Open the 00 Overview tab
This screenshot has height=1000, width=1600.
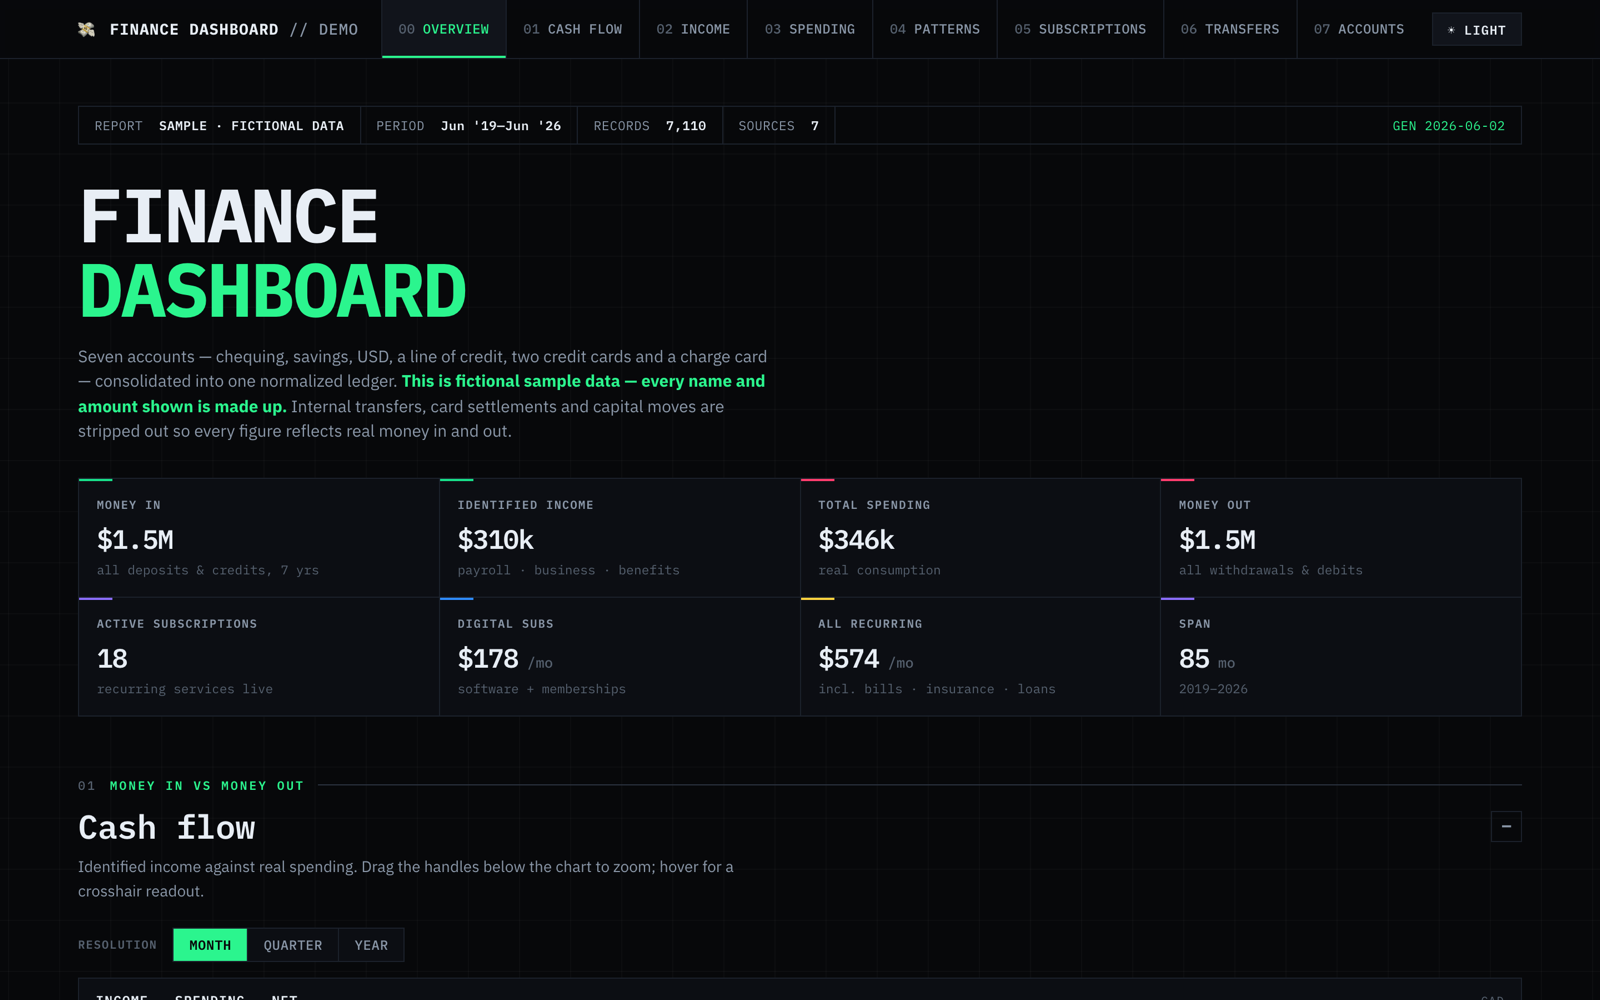[x=444, y=29]
